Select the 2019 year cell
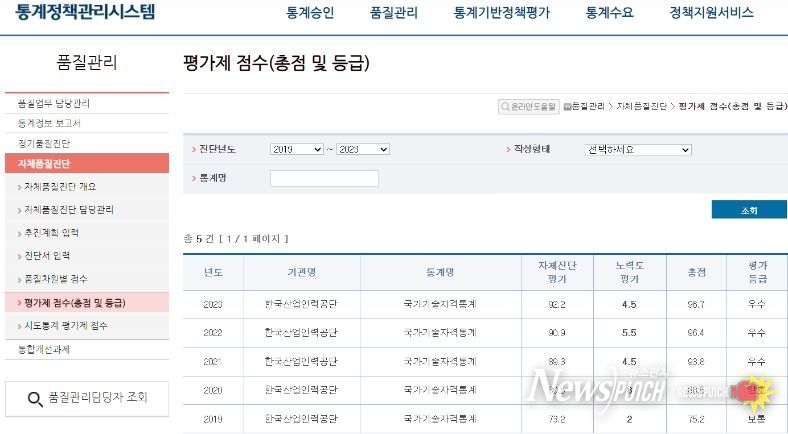The image size is (788, 434). tap(213, 419)
